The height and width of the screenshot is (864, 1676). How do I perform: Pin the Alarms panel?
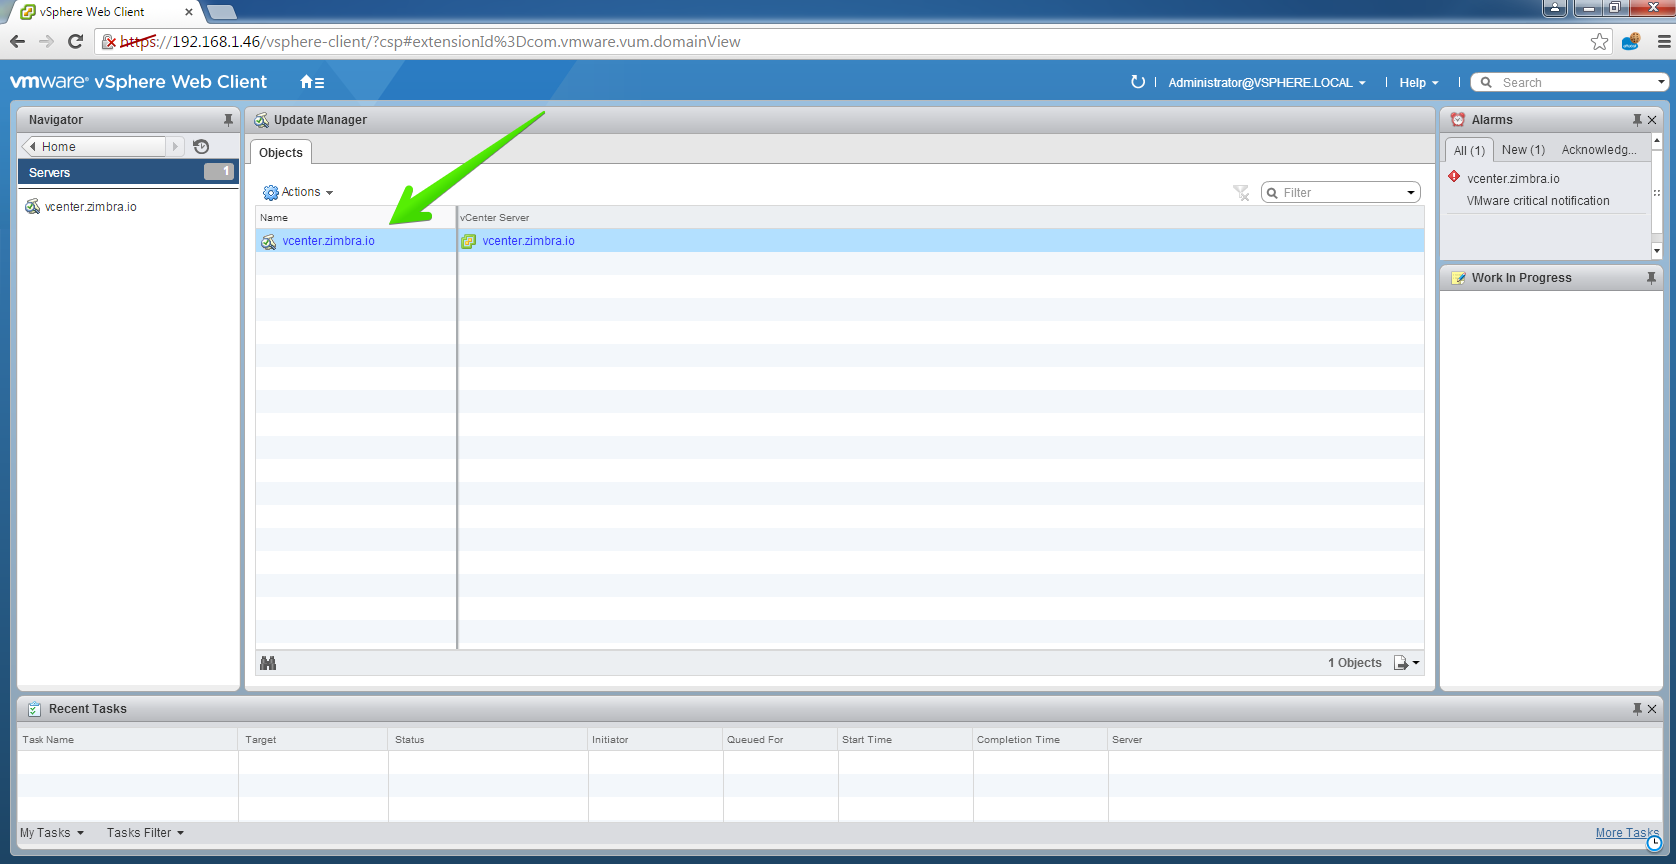click(x=1637, y=120)
